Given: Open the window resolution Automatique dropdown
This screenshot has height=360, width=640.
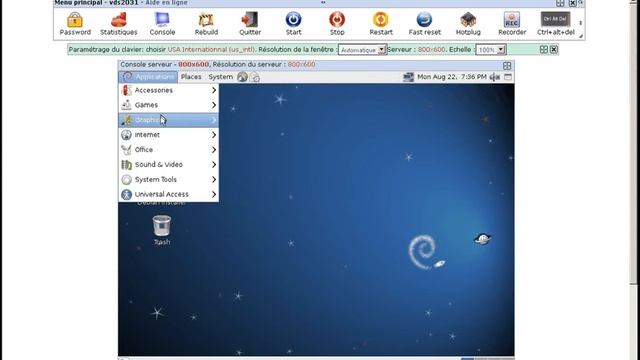Looking at the screenshot, I should pos(362,50).
